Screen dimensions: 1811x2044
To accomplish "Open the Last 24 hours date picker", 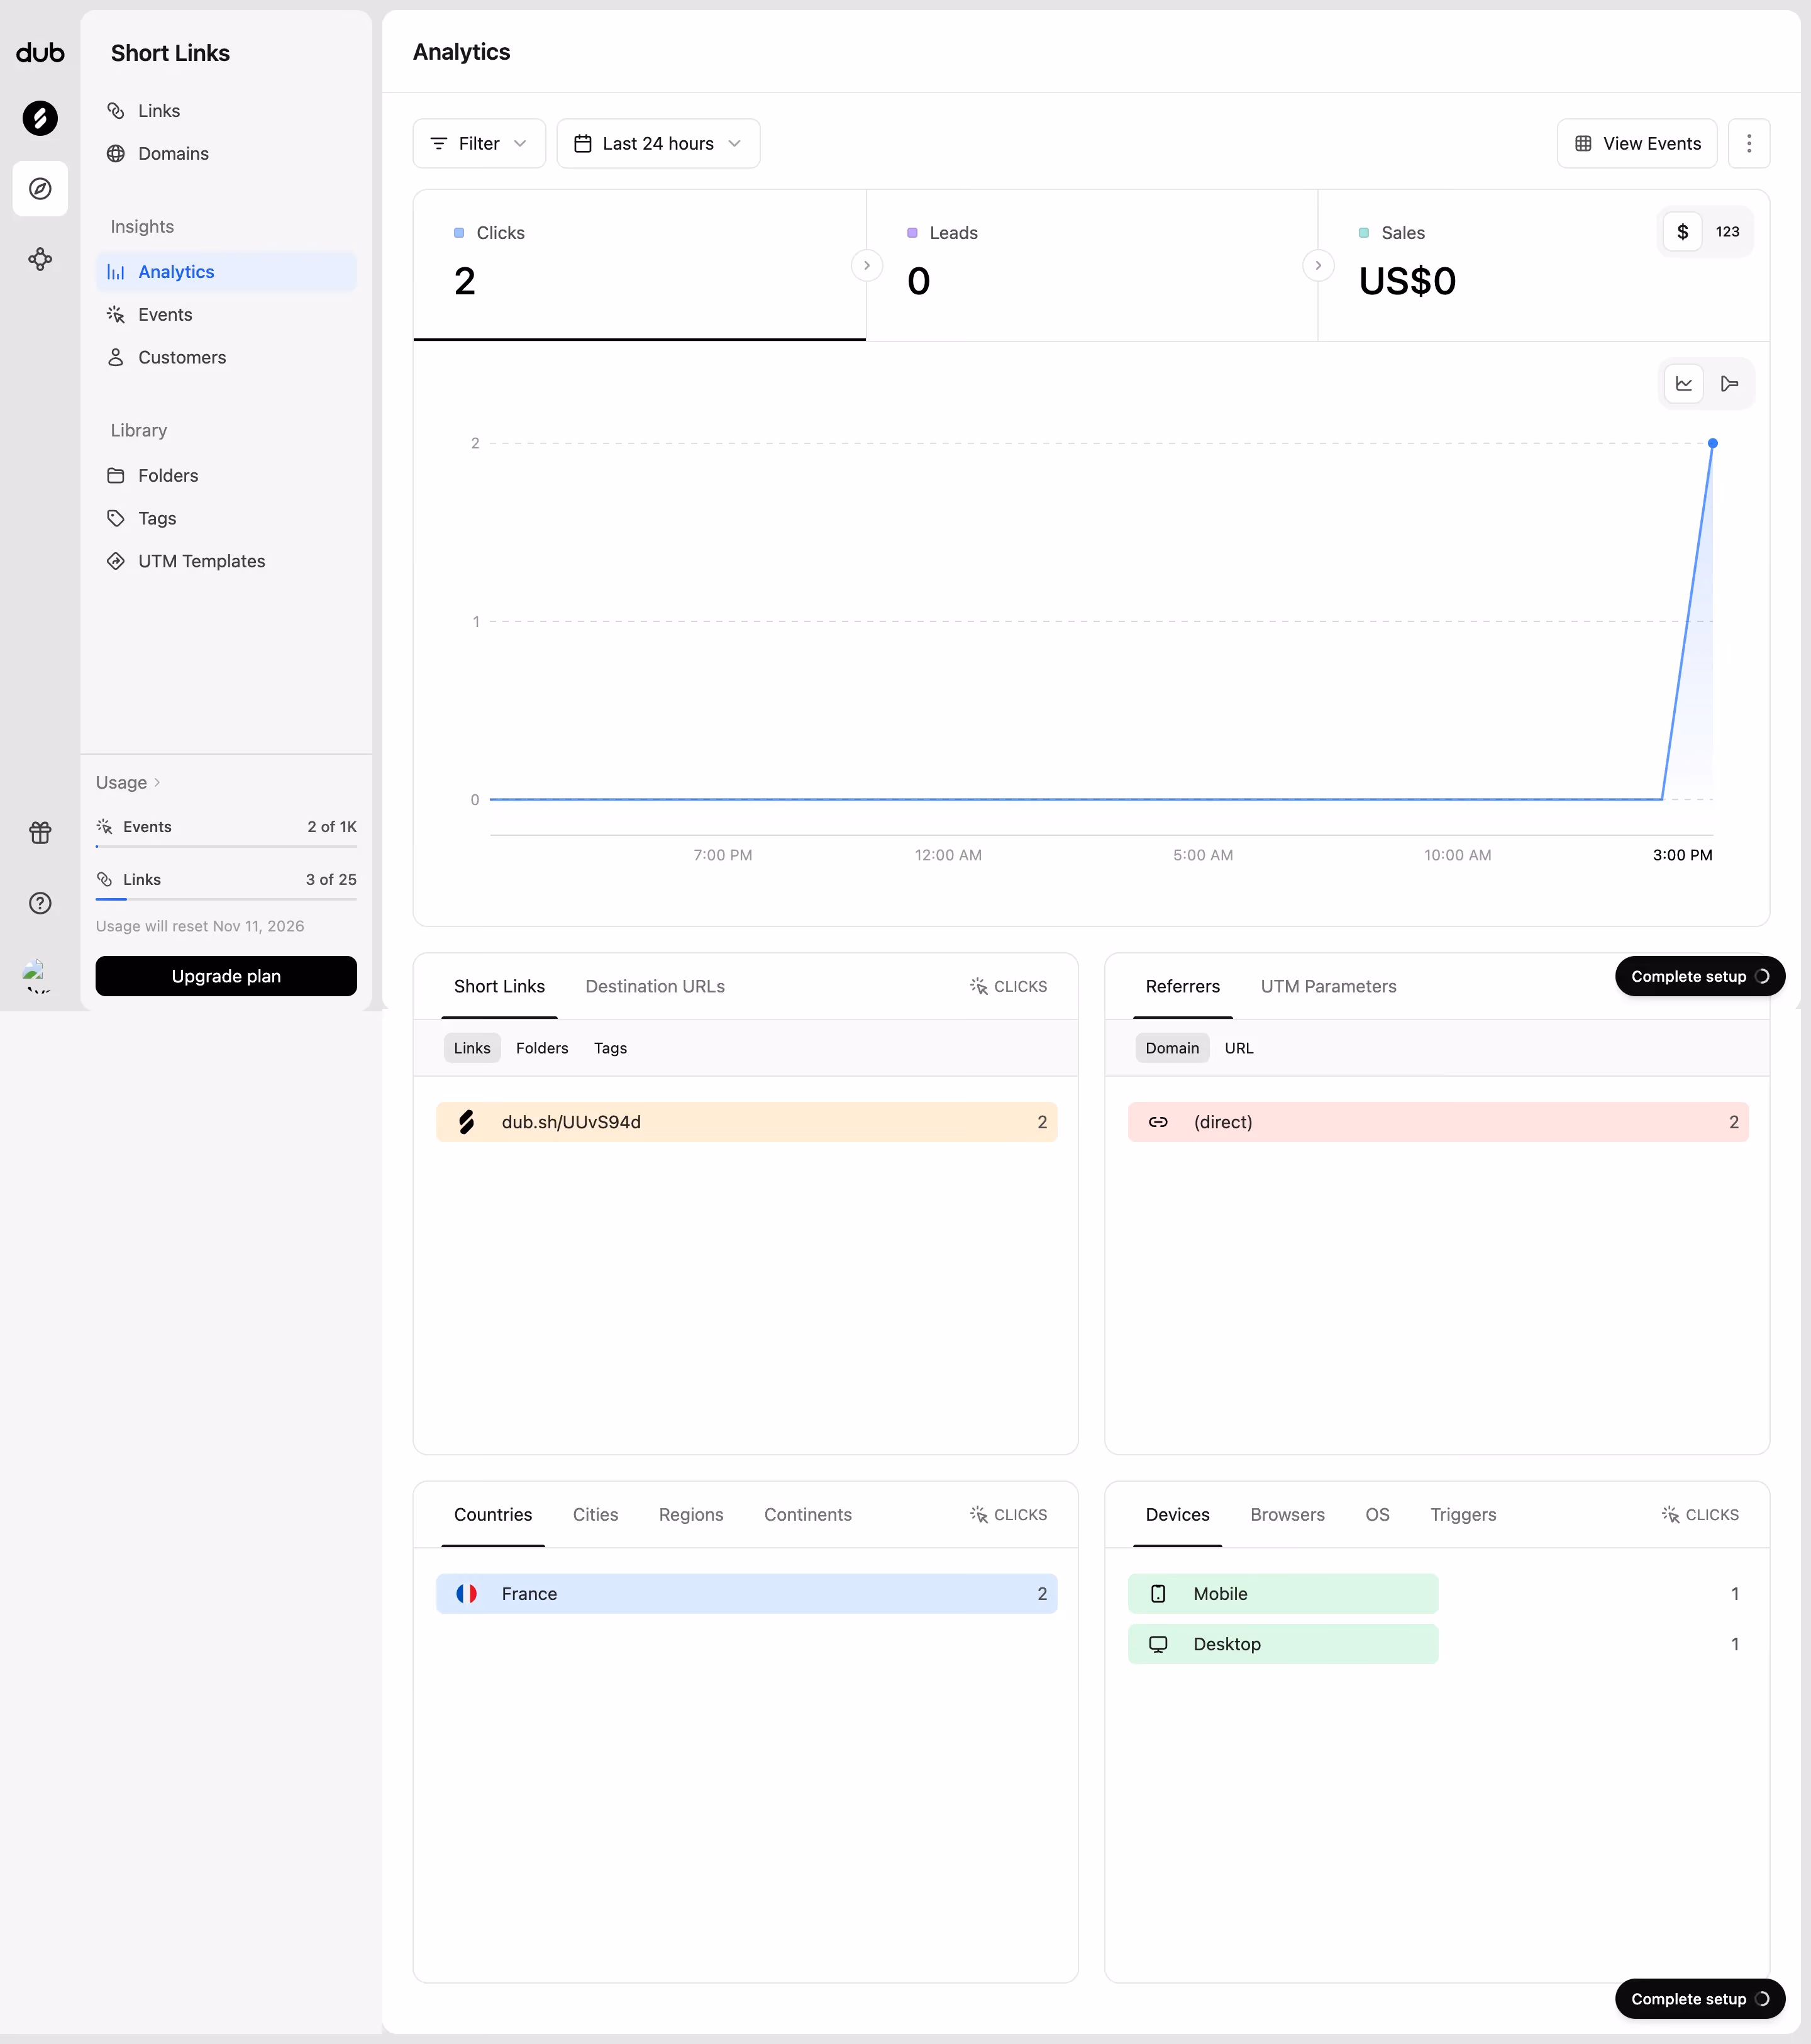I will click(x=658, y=144).
